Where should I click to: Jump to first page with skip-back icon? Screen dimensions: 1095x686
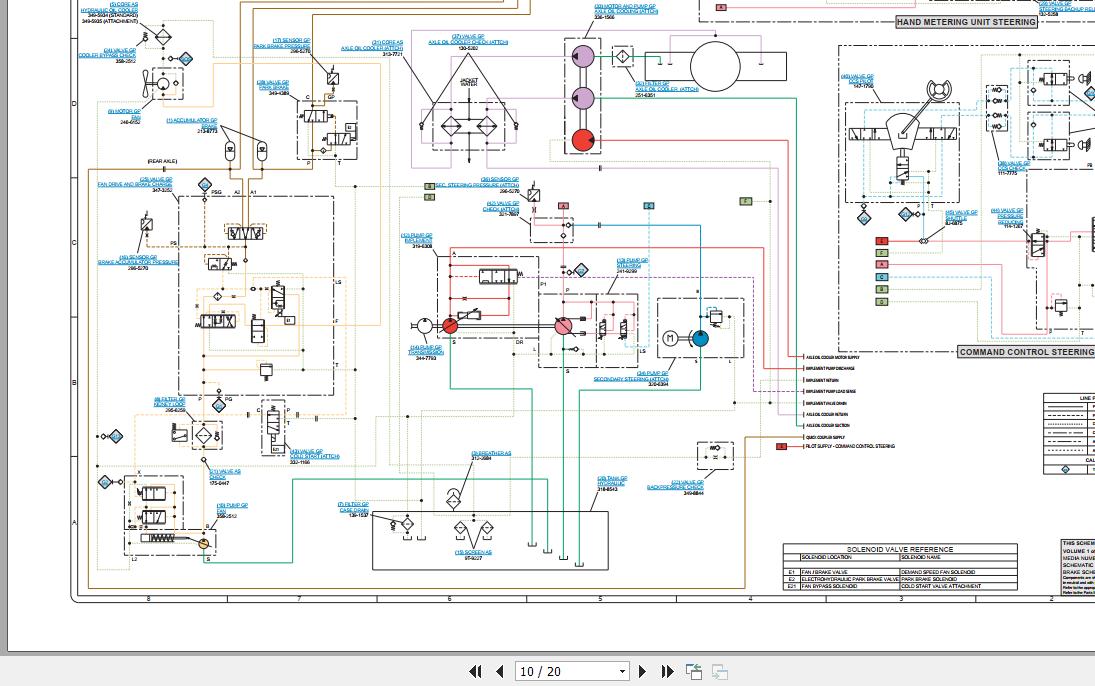475,671
